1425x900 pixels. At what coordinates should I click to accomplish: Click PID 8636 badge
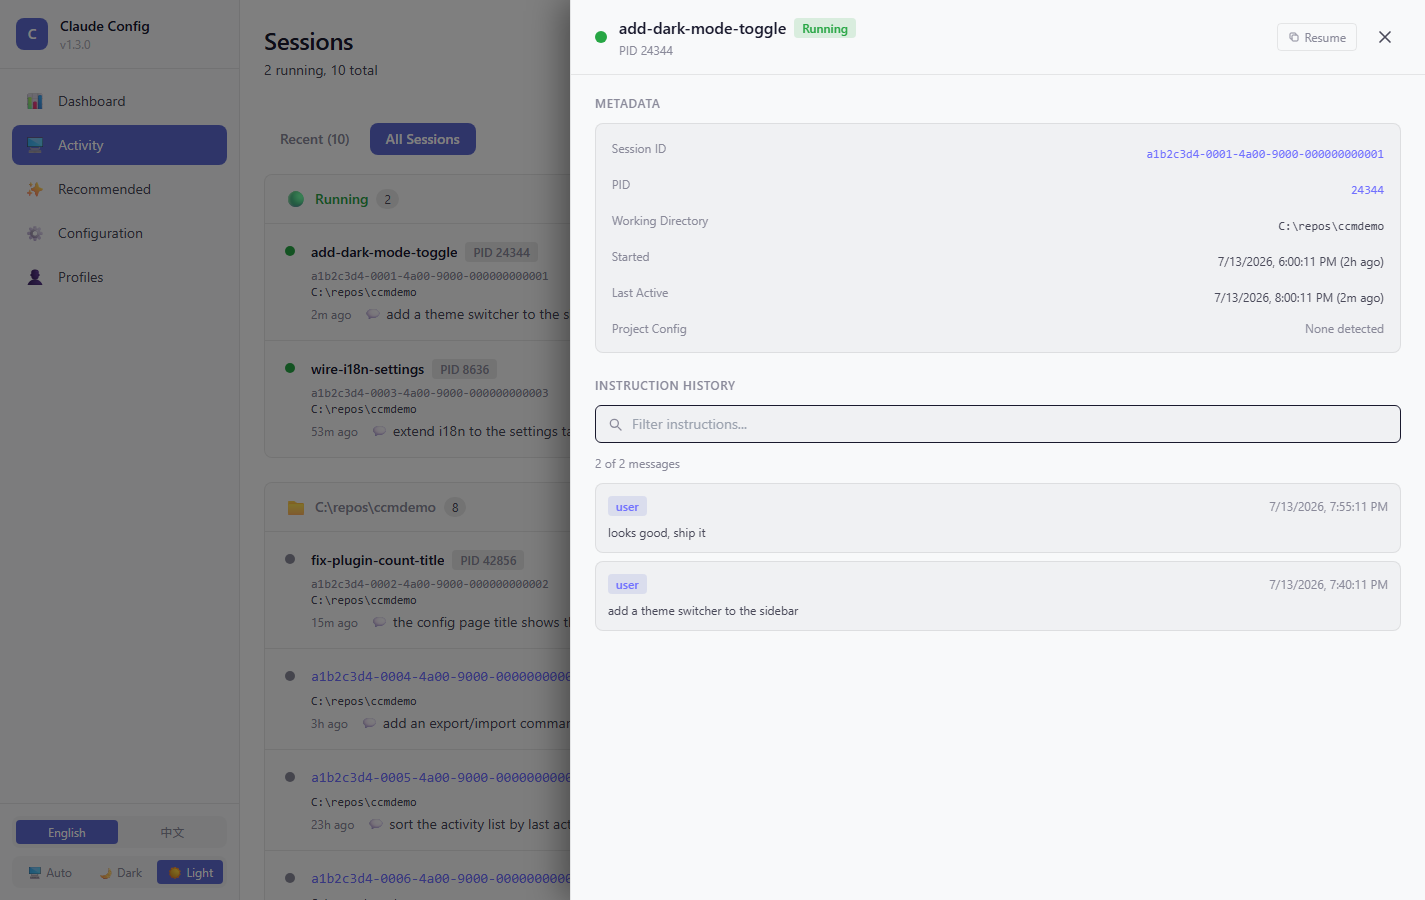pos(464,370)
